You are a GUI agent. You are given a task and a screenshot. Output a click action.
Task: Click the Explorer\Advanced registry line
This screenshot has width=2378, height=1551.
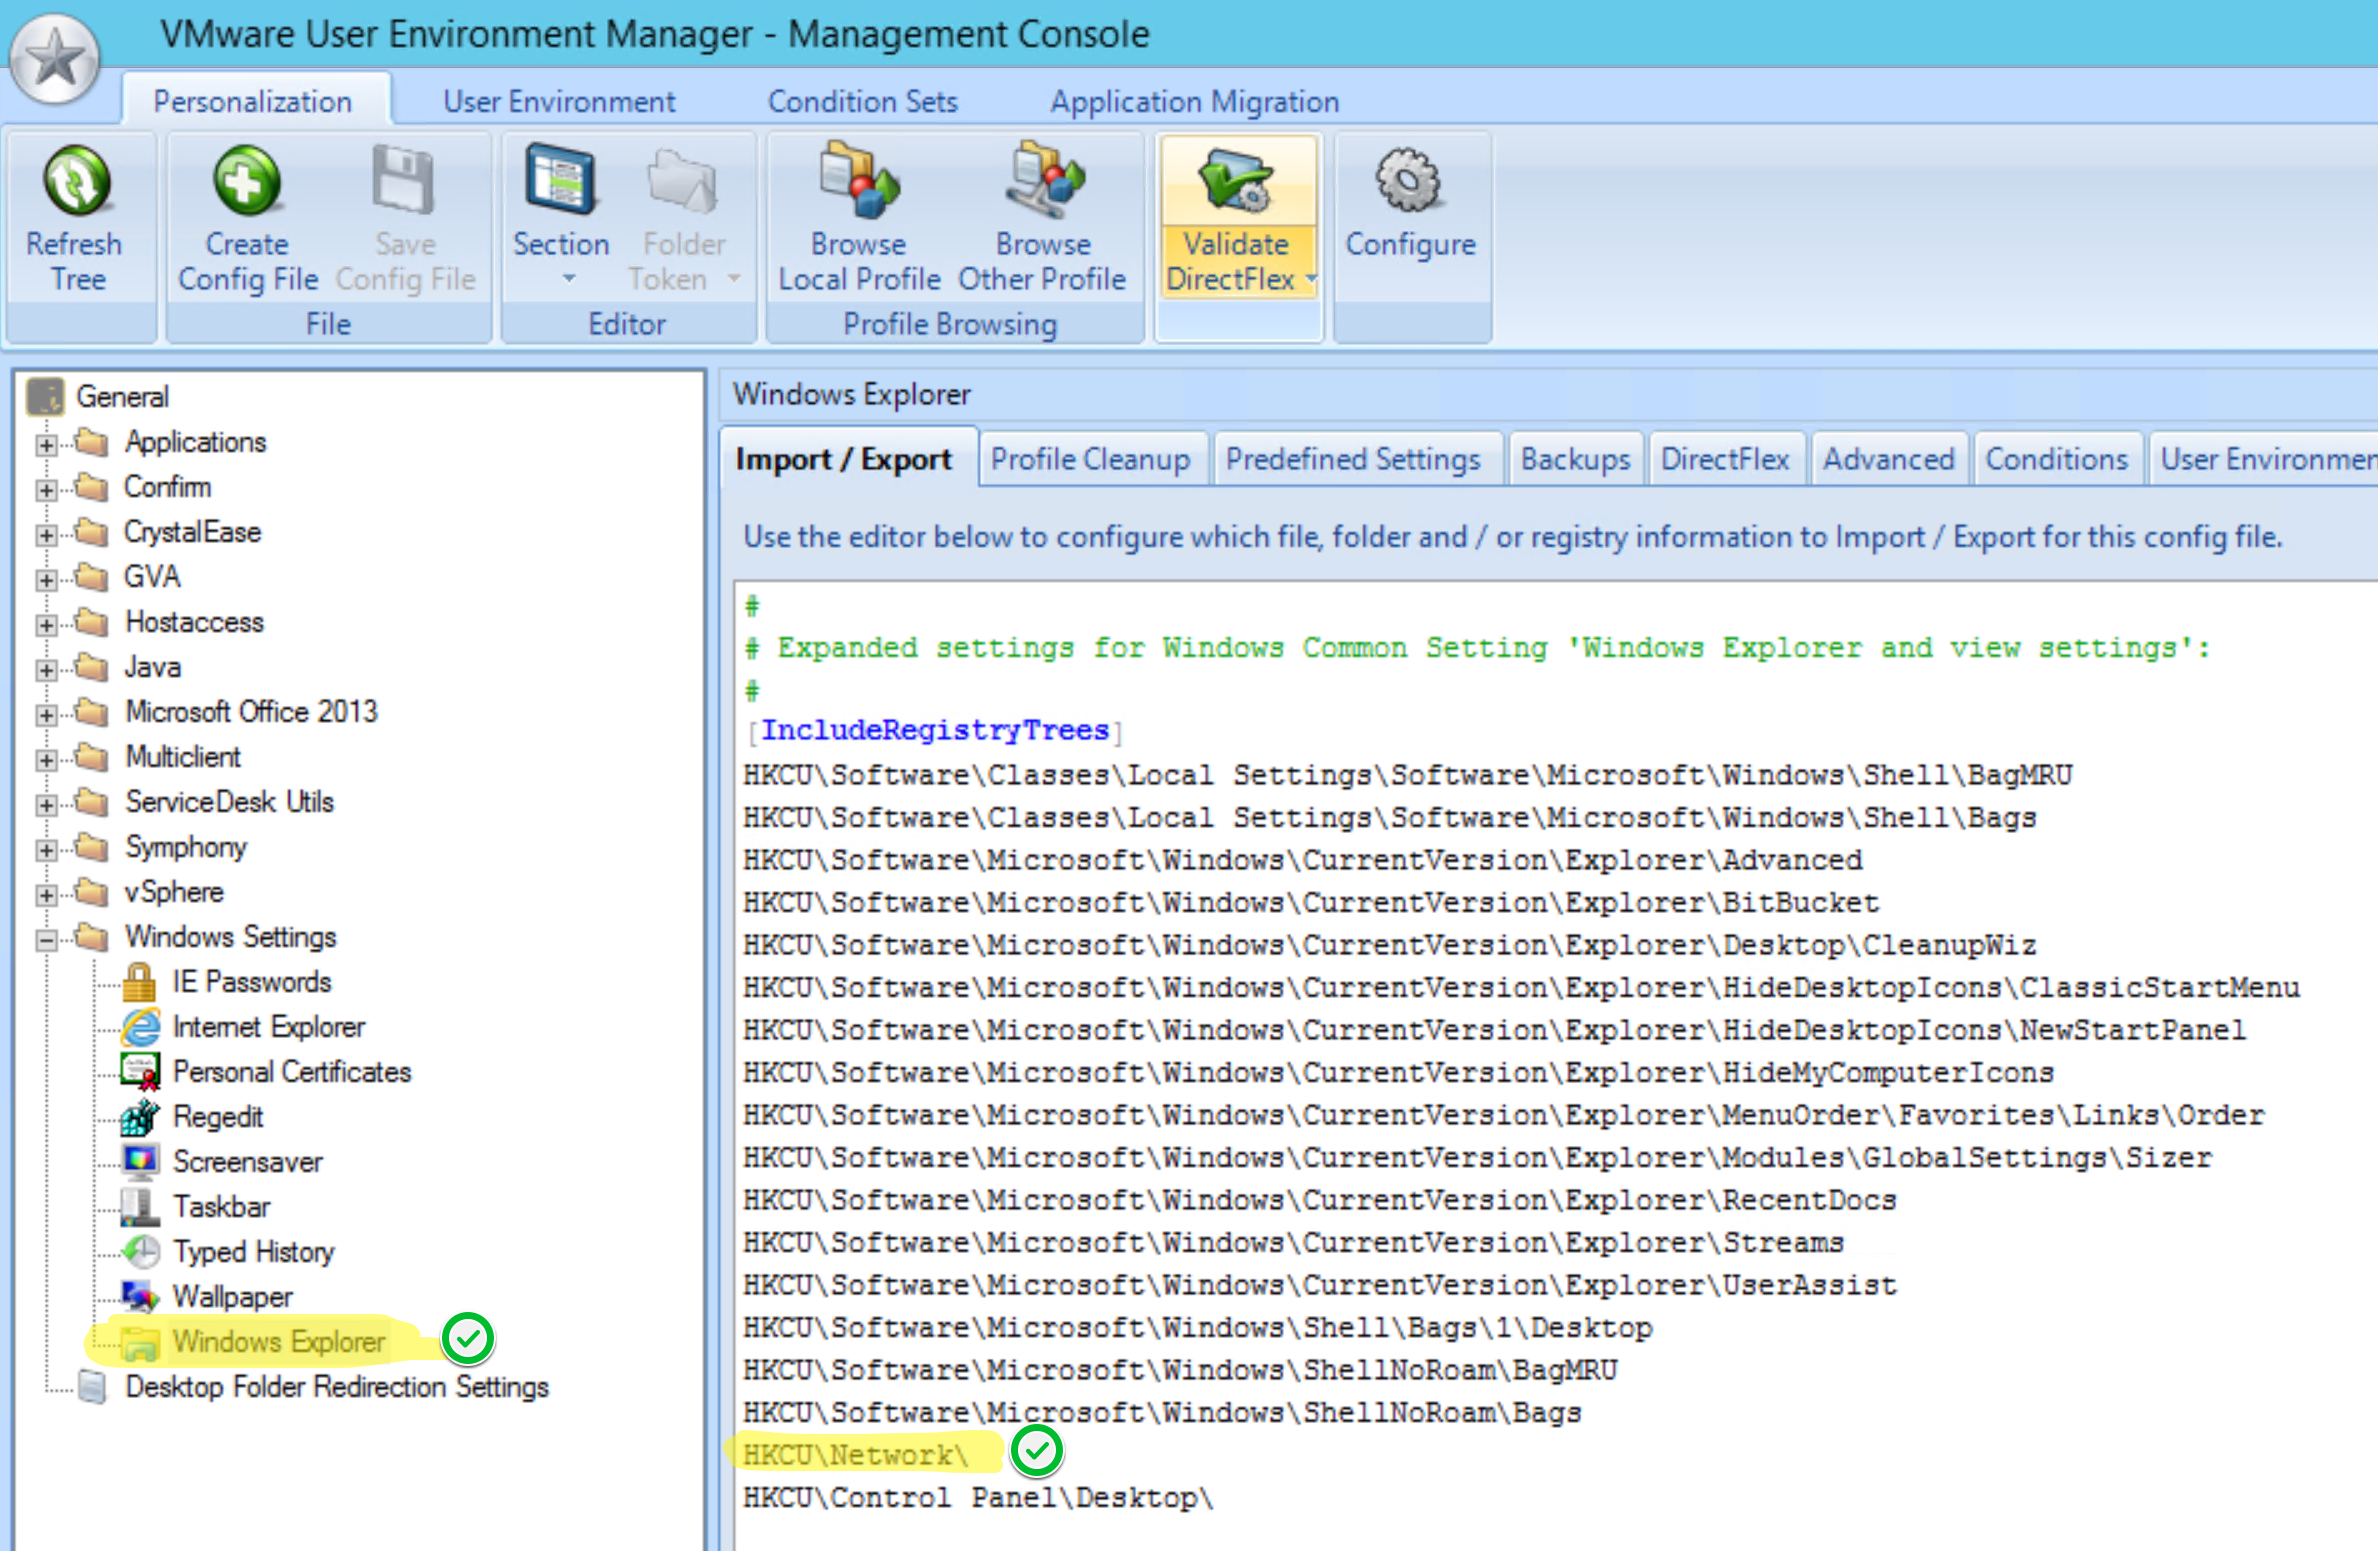pyautogui.click(x=1302, y=860)
